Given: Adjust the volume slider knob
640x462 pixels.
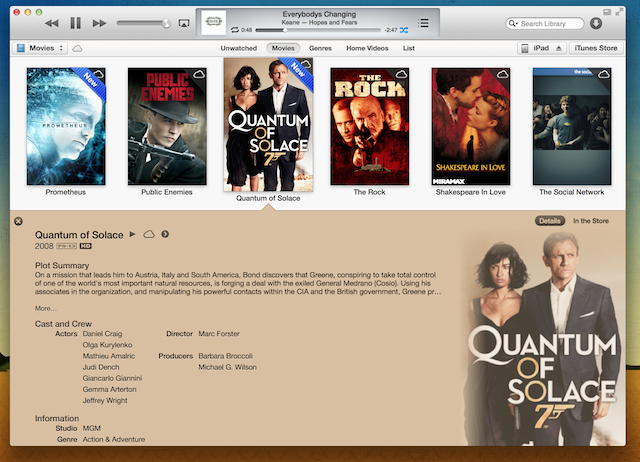Looking at the screenshot, I should (166, 23).
